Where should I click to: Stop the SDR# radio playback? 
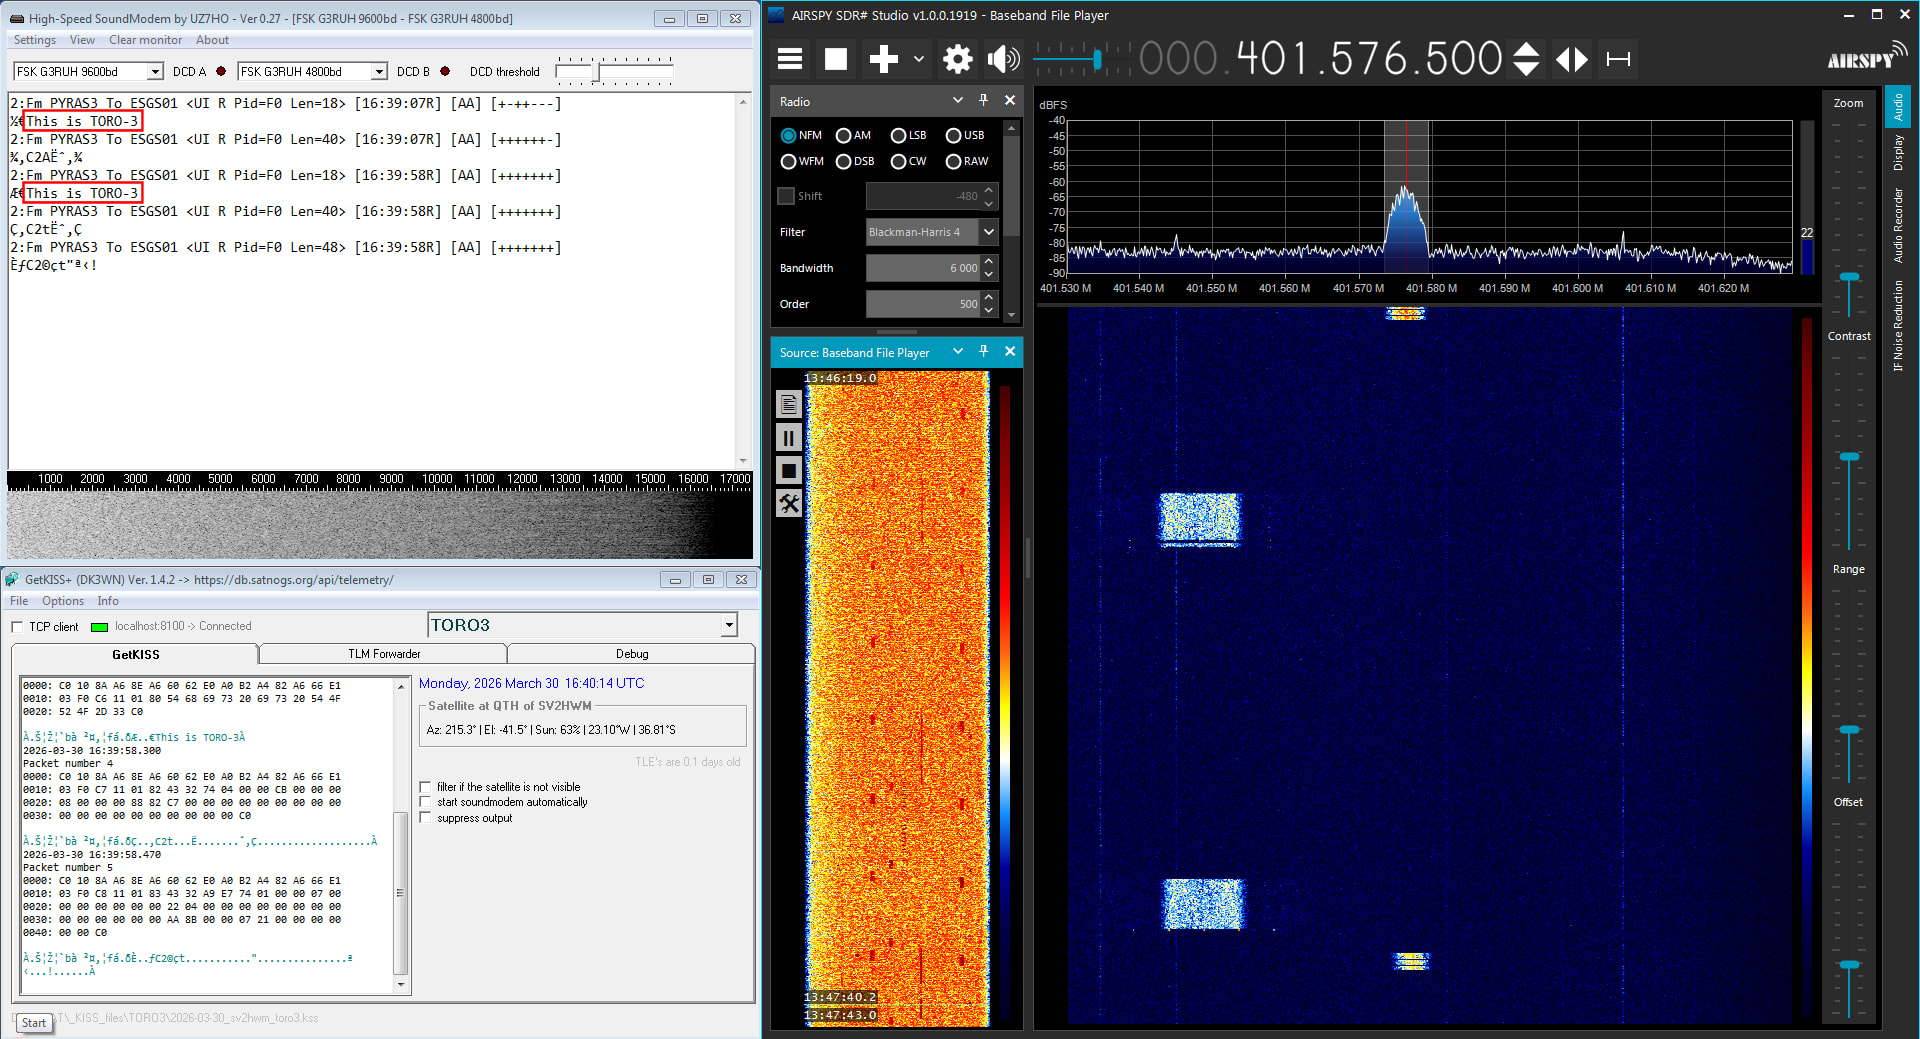point(836,59)
